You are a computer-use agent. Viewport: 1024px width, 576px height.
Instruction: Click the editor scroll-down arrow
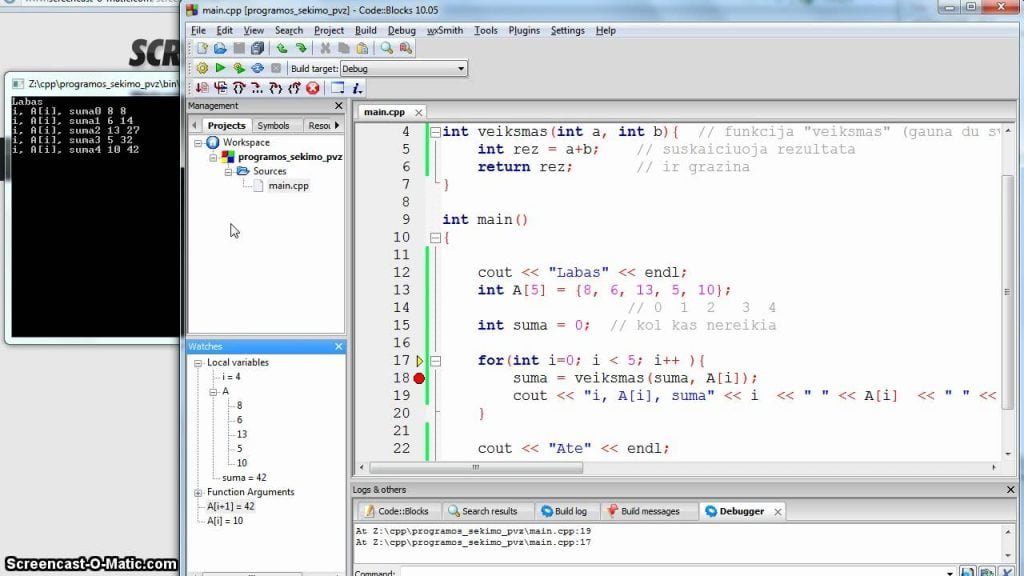tap(1008, 454)
